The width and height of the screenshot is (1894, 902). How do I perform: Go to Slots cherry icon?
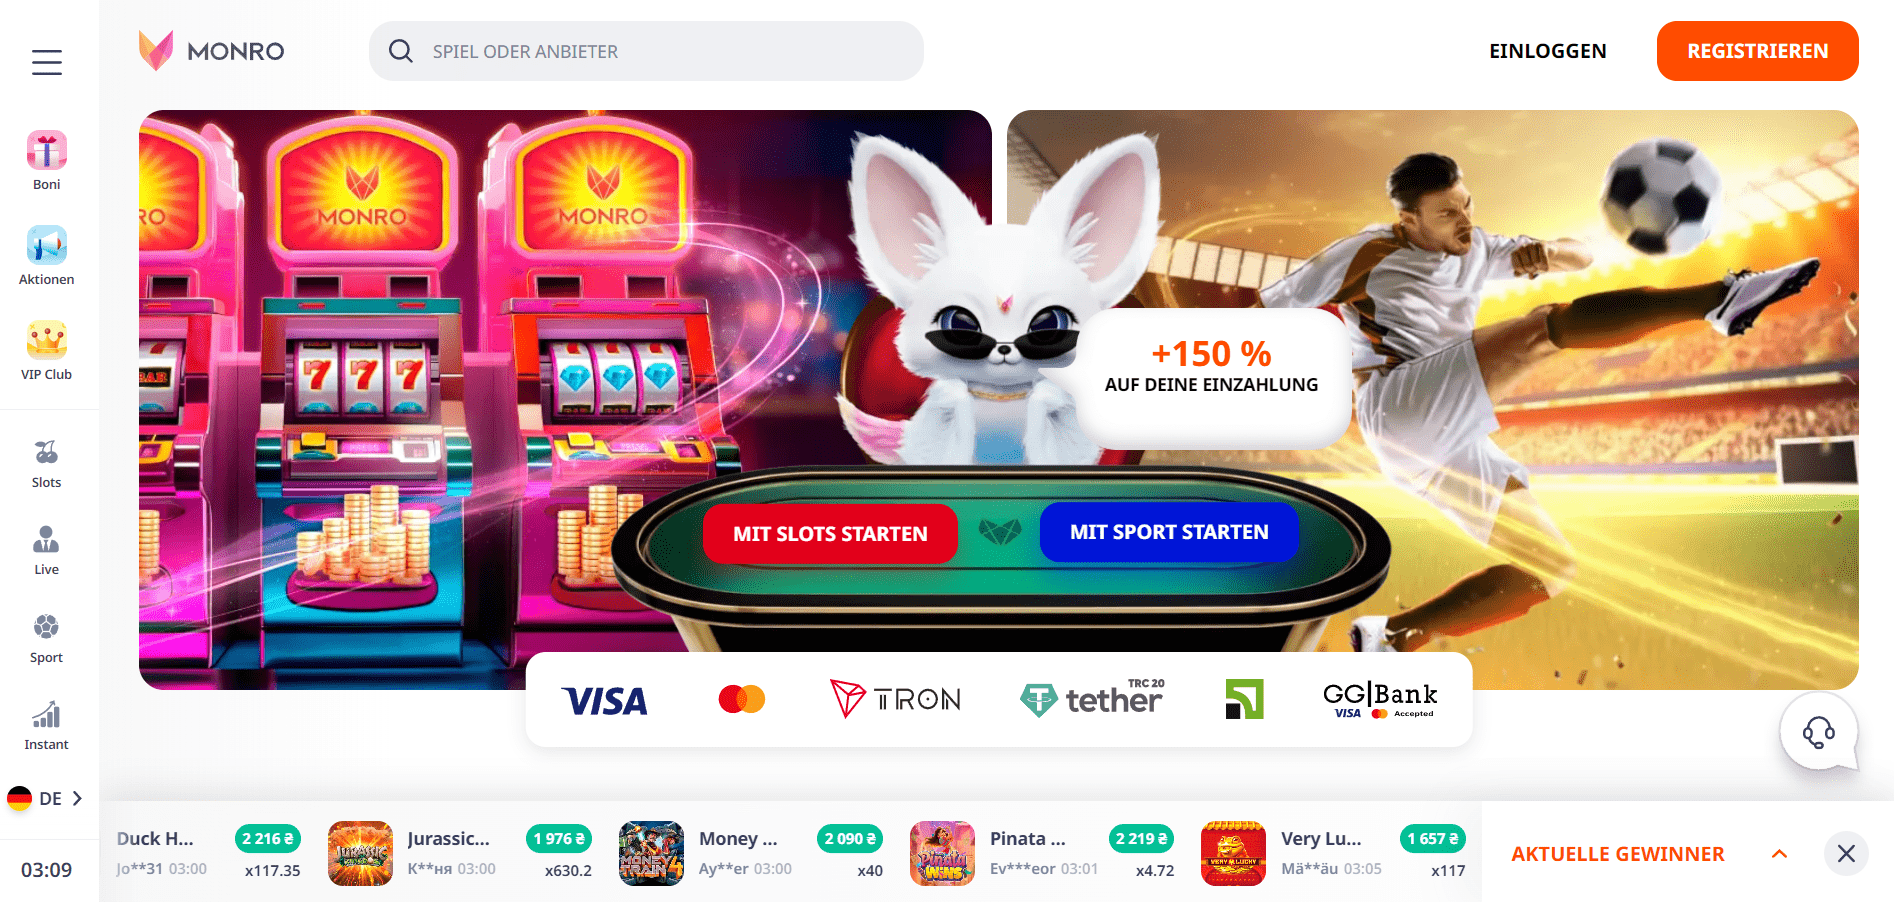tap(46, 453)
